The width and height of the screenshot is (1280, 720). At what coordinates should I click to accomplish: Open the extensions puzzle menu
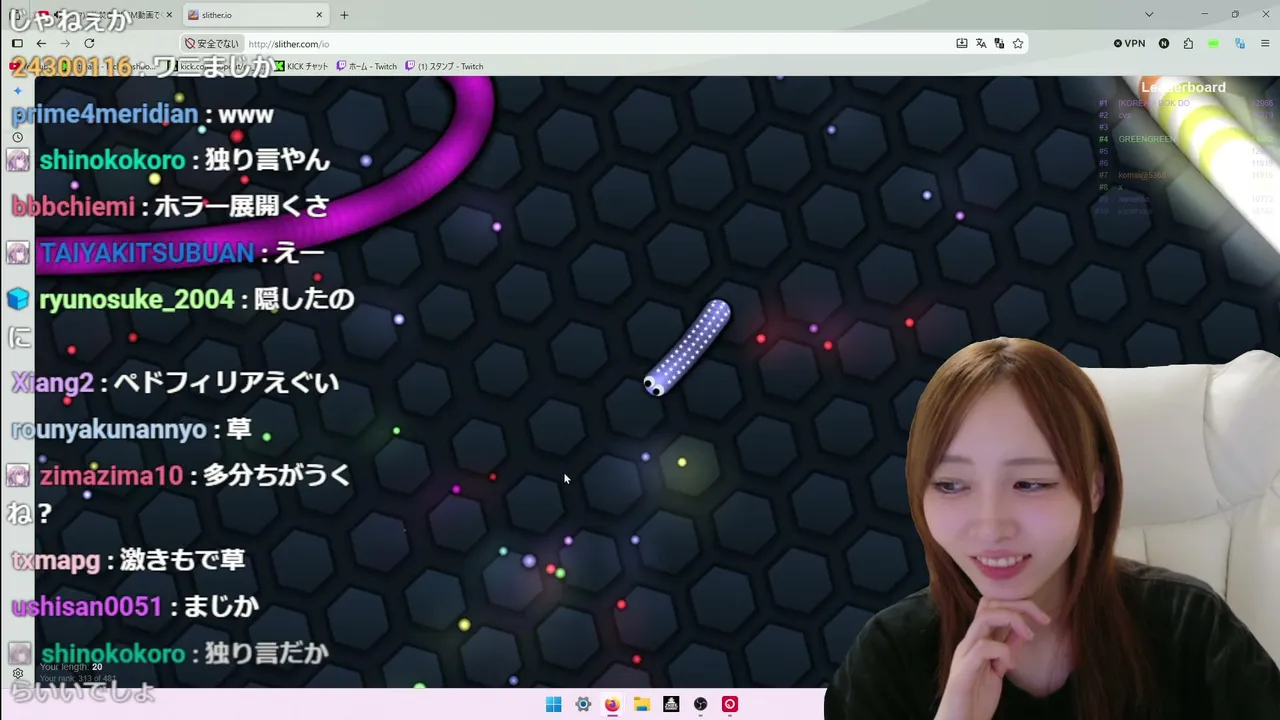click(x=1188, y=43)
